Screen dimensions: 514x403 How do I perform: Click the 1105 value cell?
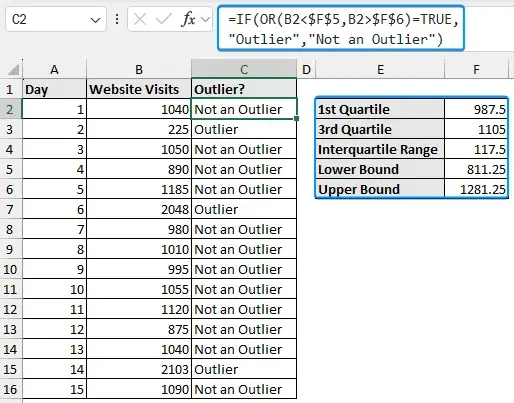coord(476,129)
